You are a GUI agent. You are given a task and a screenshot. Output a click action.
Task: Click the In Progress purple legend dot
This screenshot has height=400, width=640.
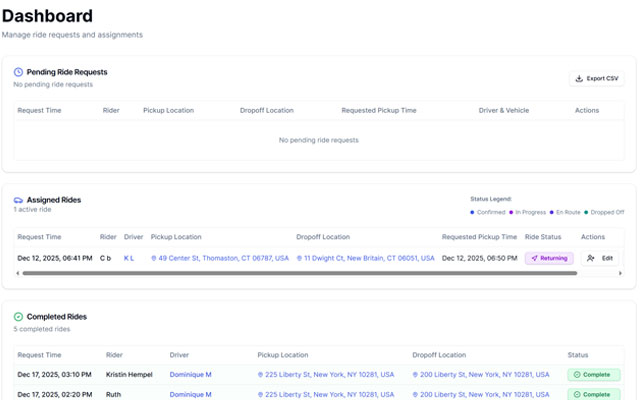(x=511, y=212)
